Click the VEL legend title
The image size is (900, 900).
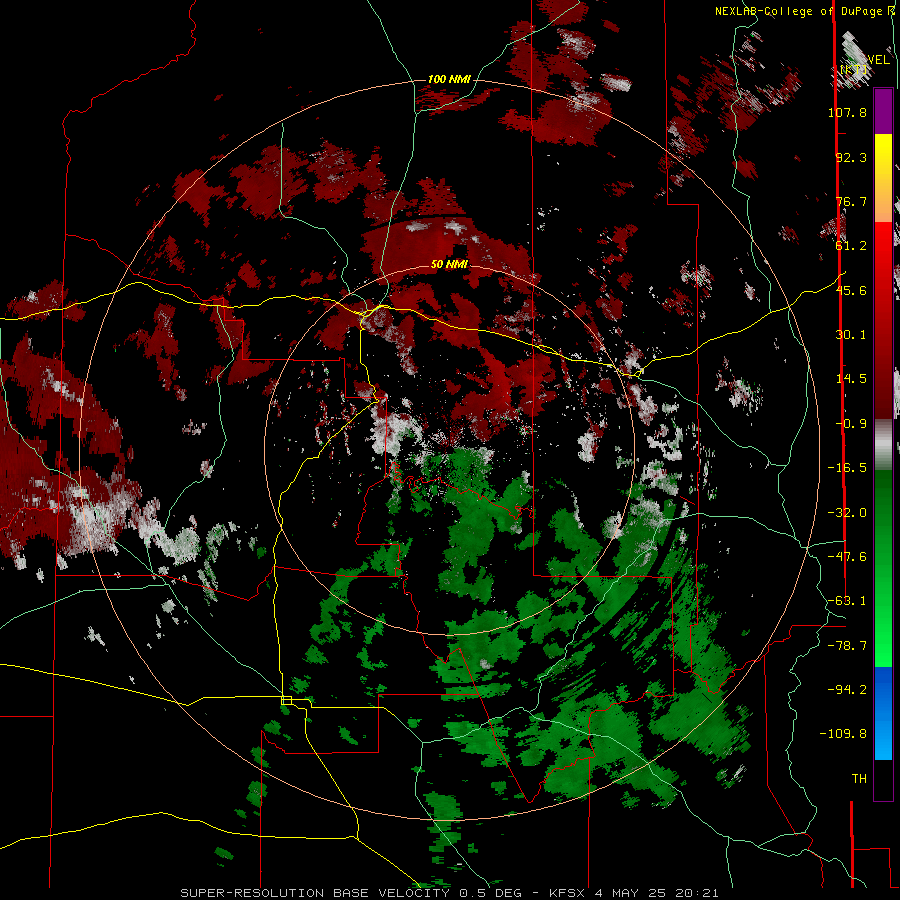tap(878, 60)
